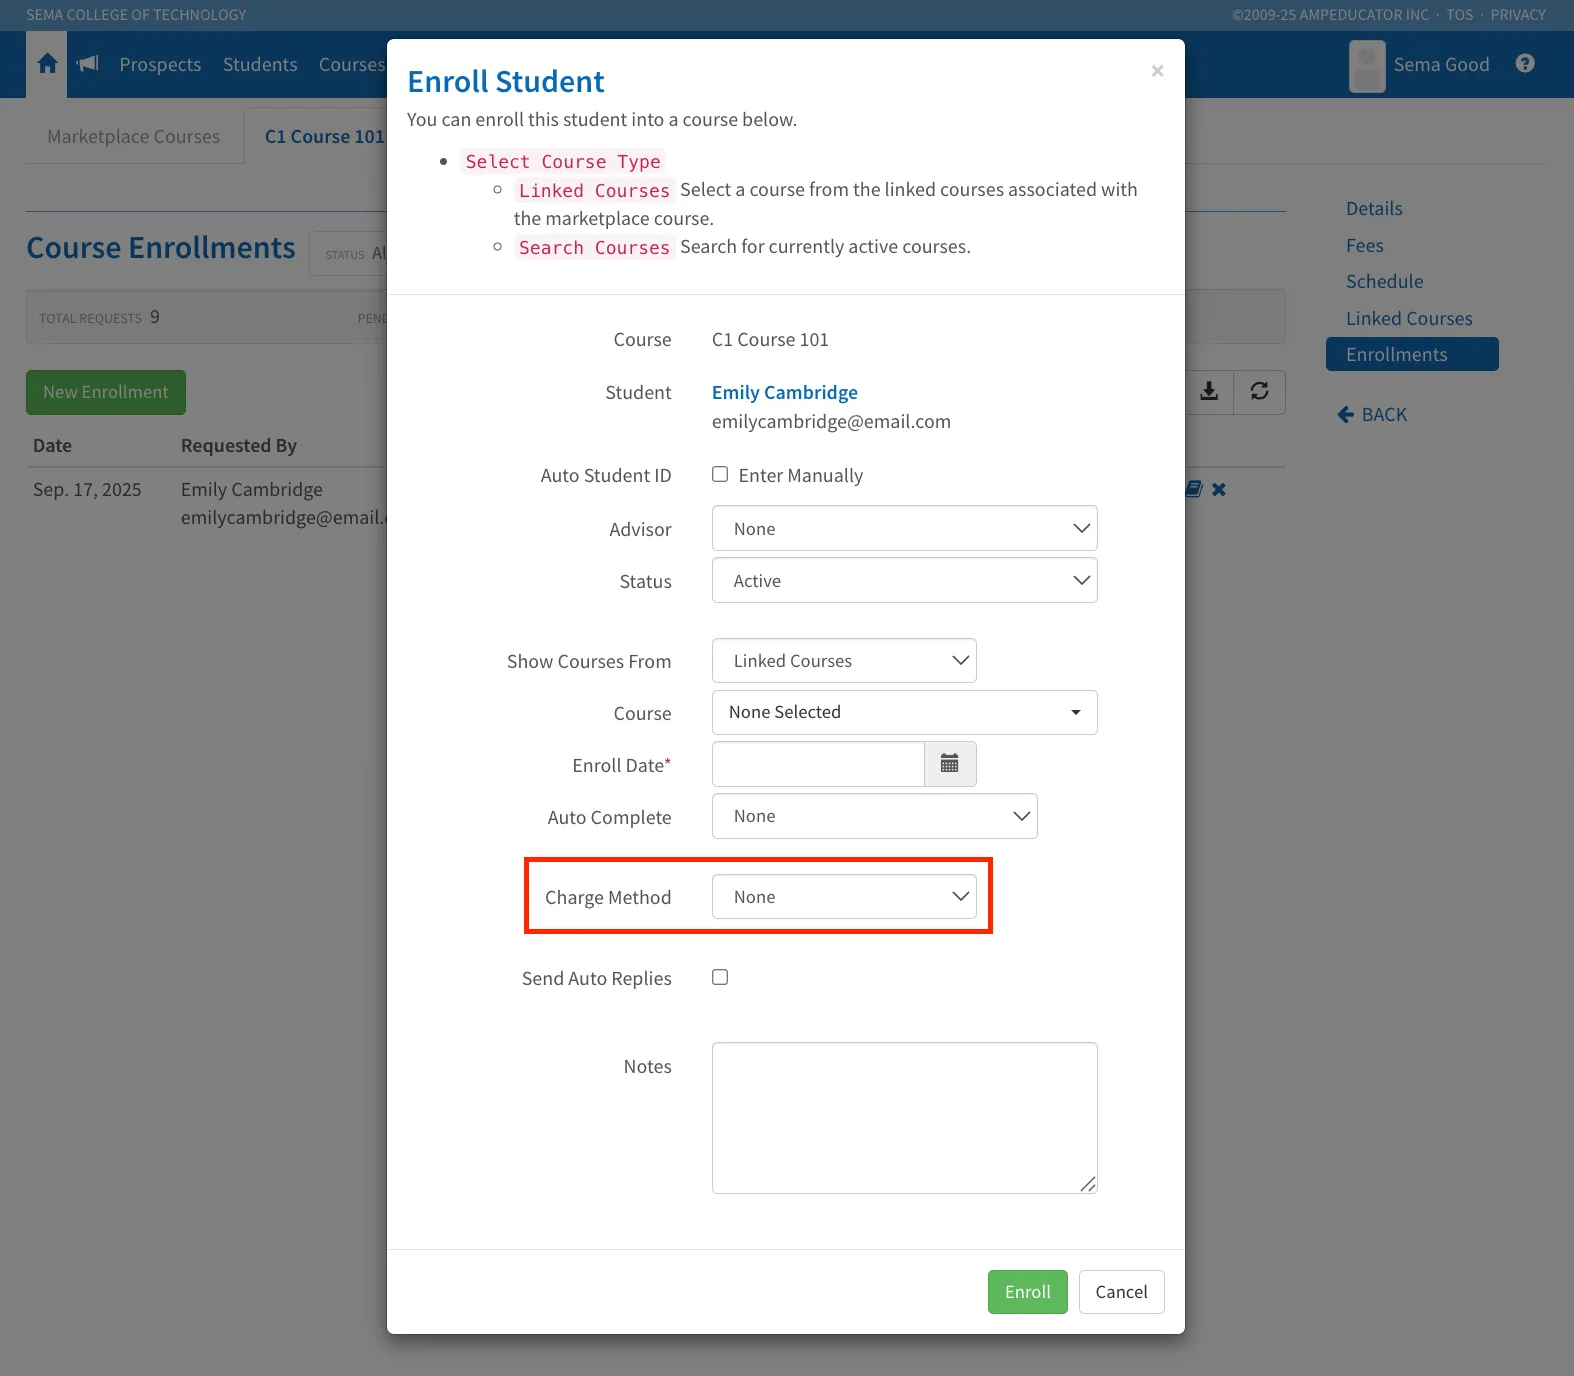The width and height of the screenshot is (1574, 1376).
Task: Open the announcements megaphone icon
Action: pos(88,64)
